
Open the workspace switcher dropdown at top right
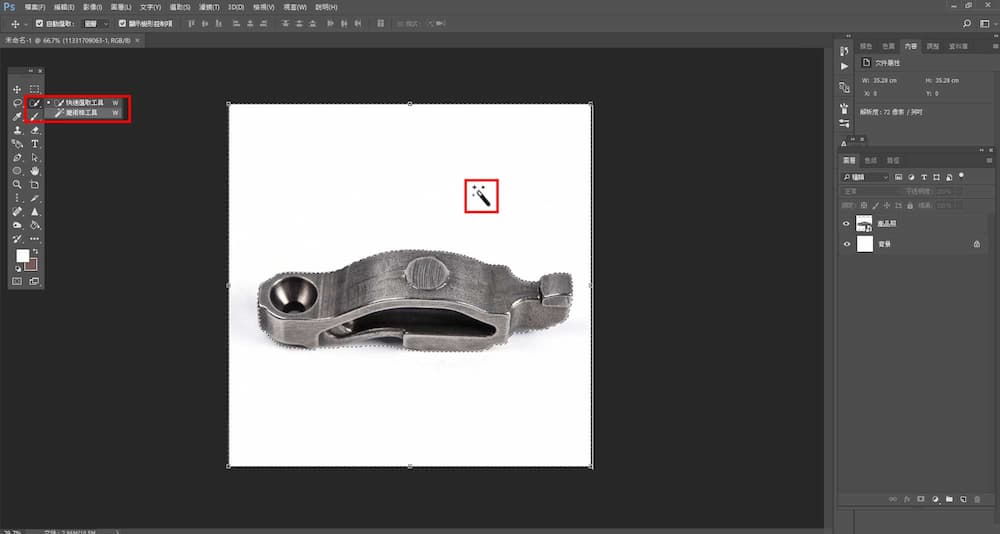click(x=985, y=24)
